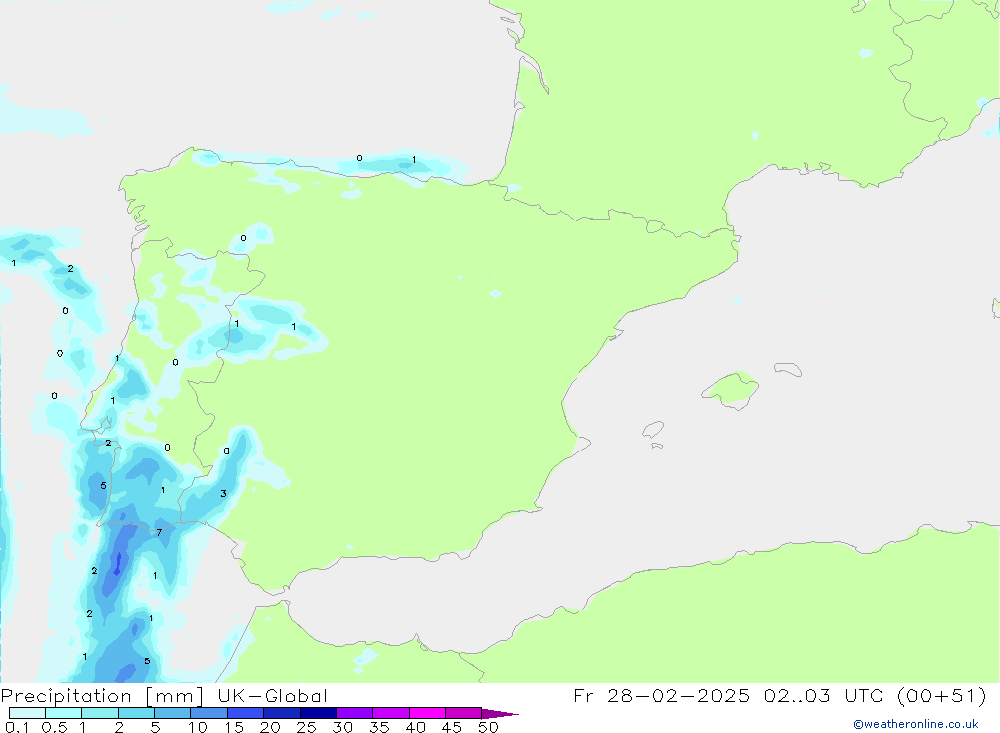The height and width of the screenshot is (733, 1000).
Task: Select the 1–2 mm legend color swatch
Action: pos(99,713)
